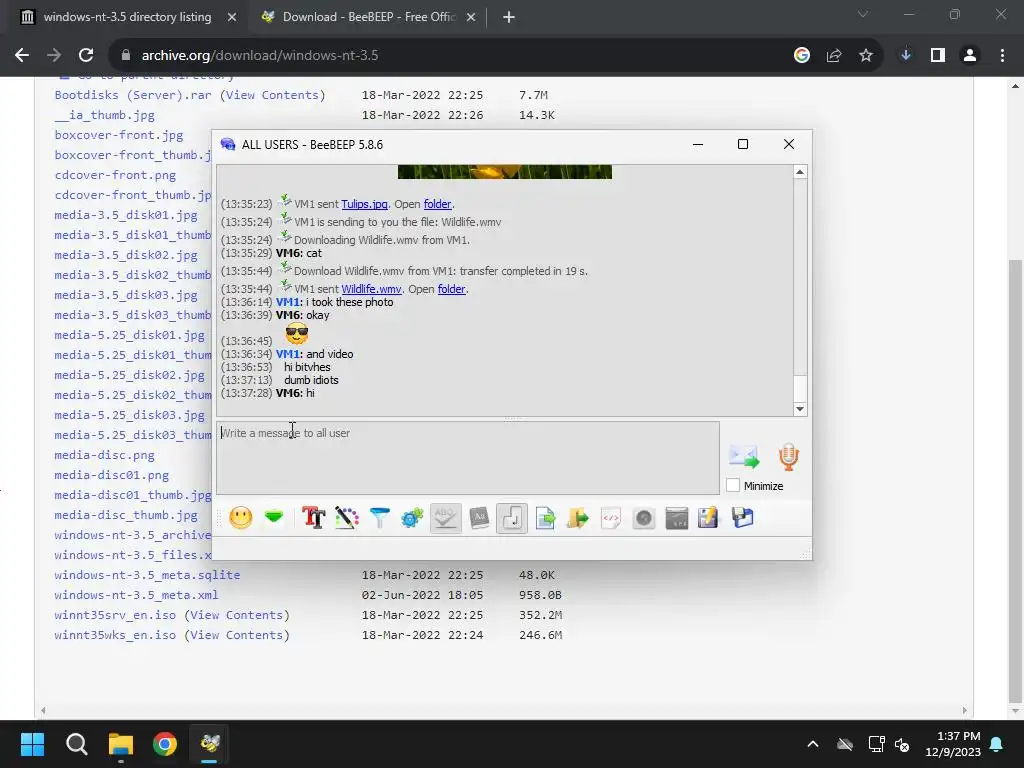
Task: Expand the system tray hidden icons chevron
Action: pos(813,744)
